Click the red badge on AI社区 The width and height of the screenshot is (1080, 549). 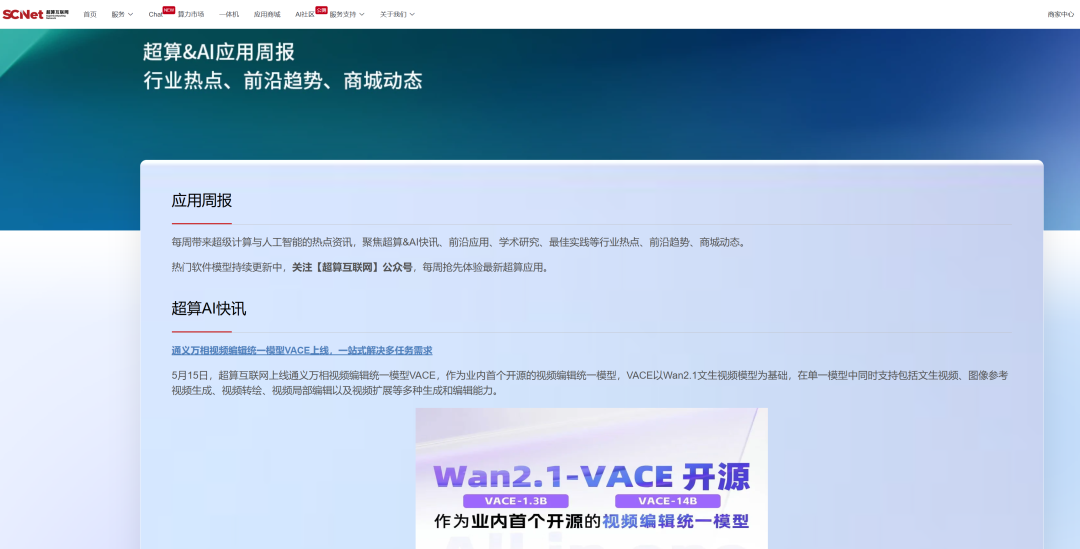pyautogui.click(x=321, y=10)
